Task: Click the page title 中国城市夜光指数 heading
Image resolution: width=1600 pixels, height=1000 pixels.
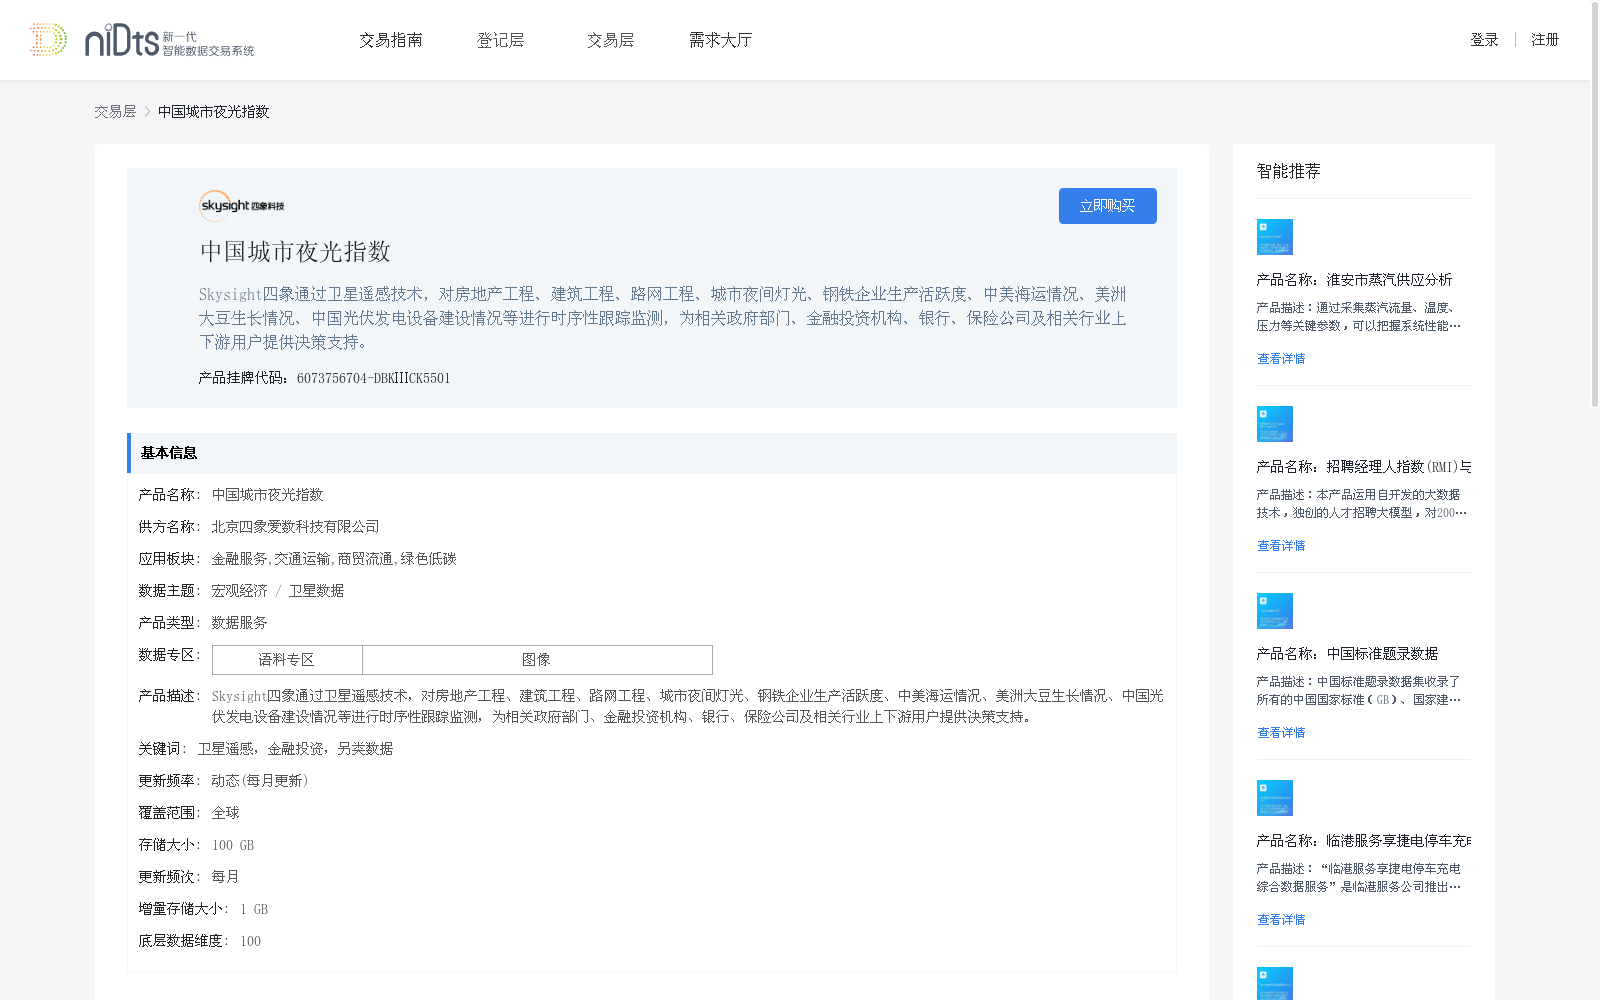Action: (295, 252)
